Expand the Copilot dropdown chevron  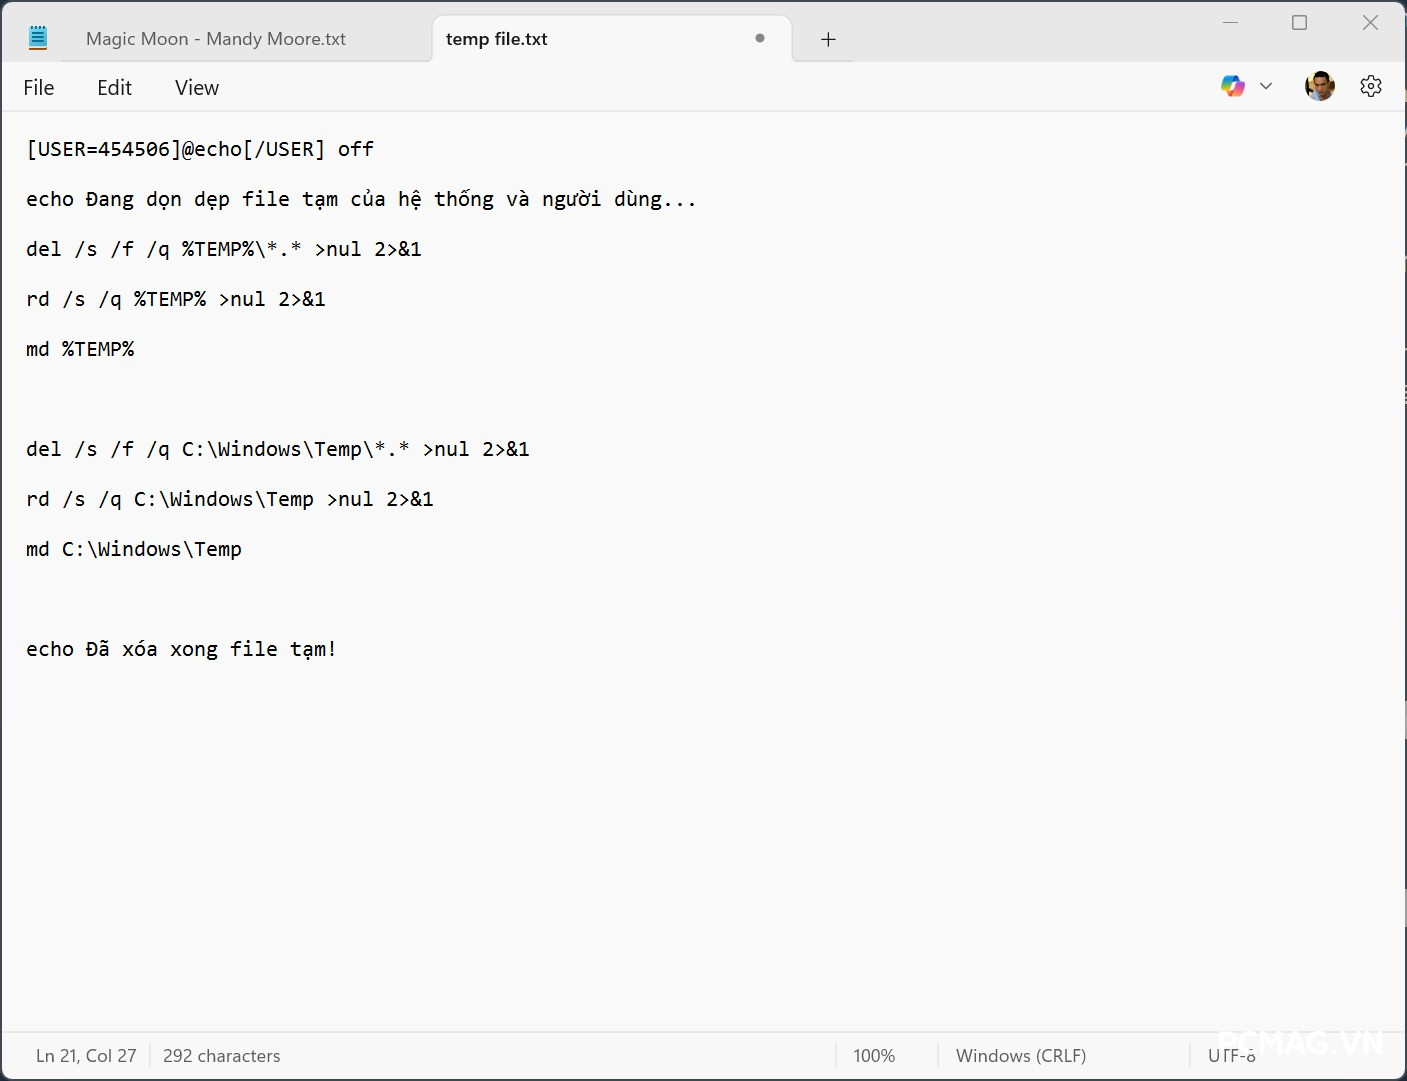(1266, 86)
